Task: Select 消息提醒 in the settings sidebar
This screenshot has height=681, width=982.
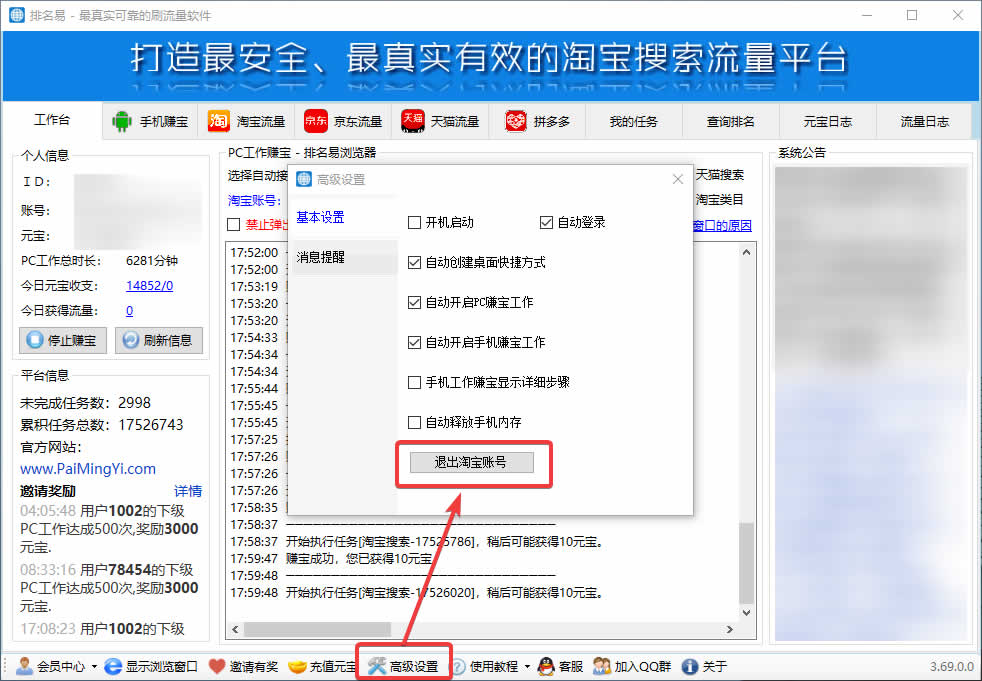Action: point(344,257)
